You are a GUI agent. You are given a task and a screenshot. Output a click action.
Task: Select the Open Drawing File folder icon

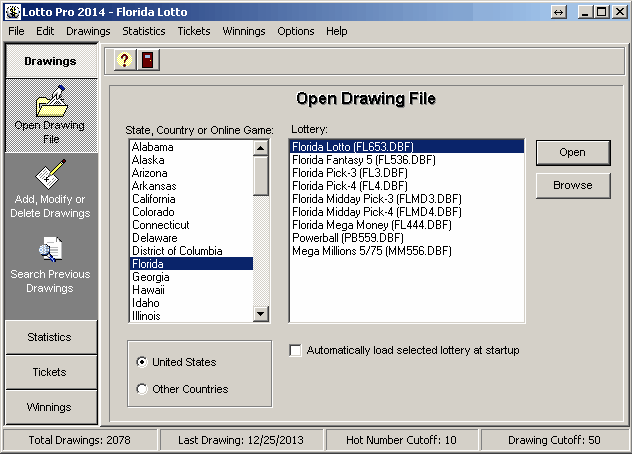(x=51, y=101)
